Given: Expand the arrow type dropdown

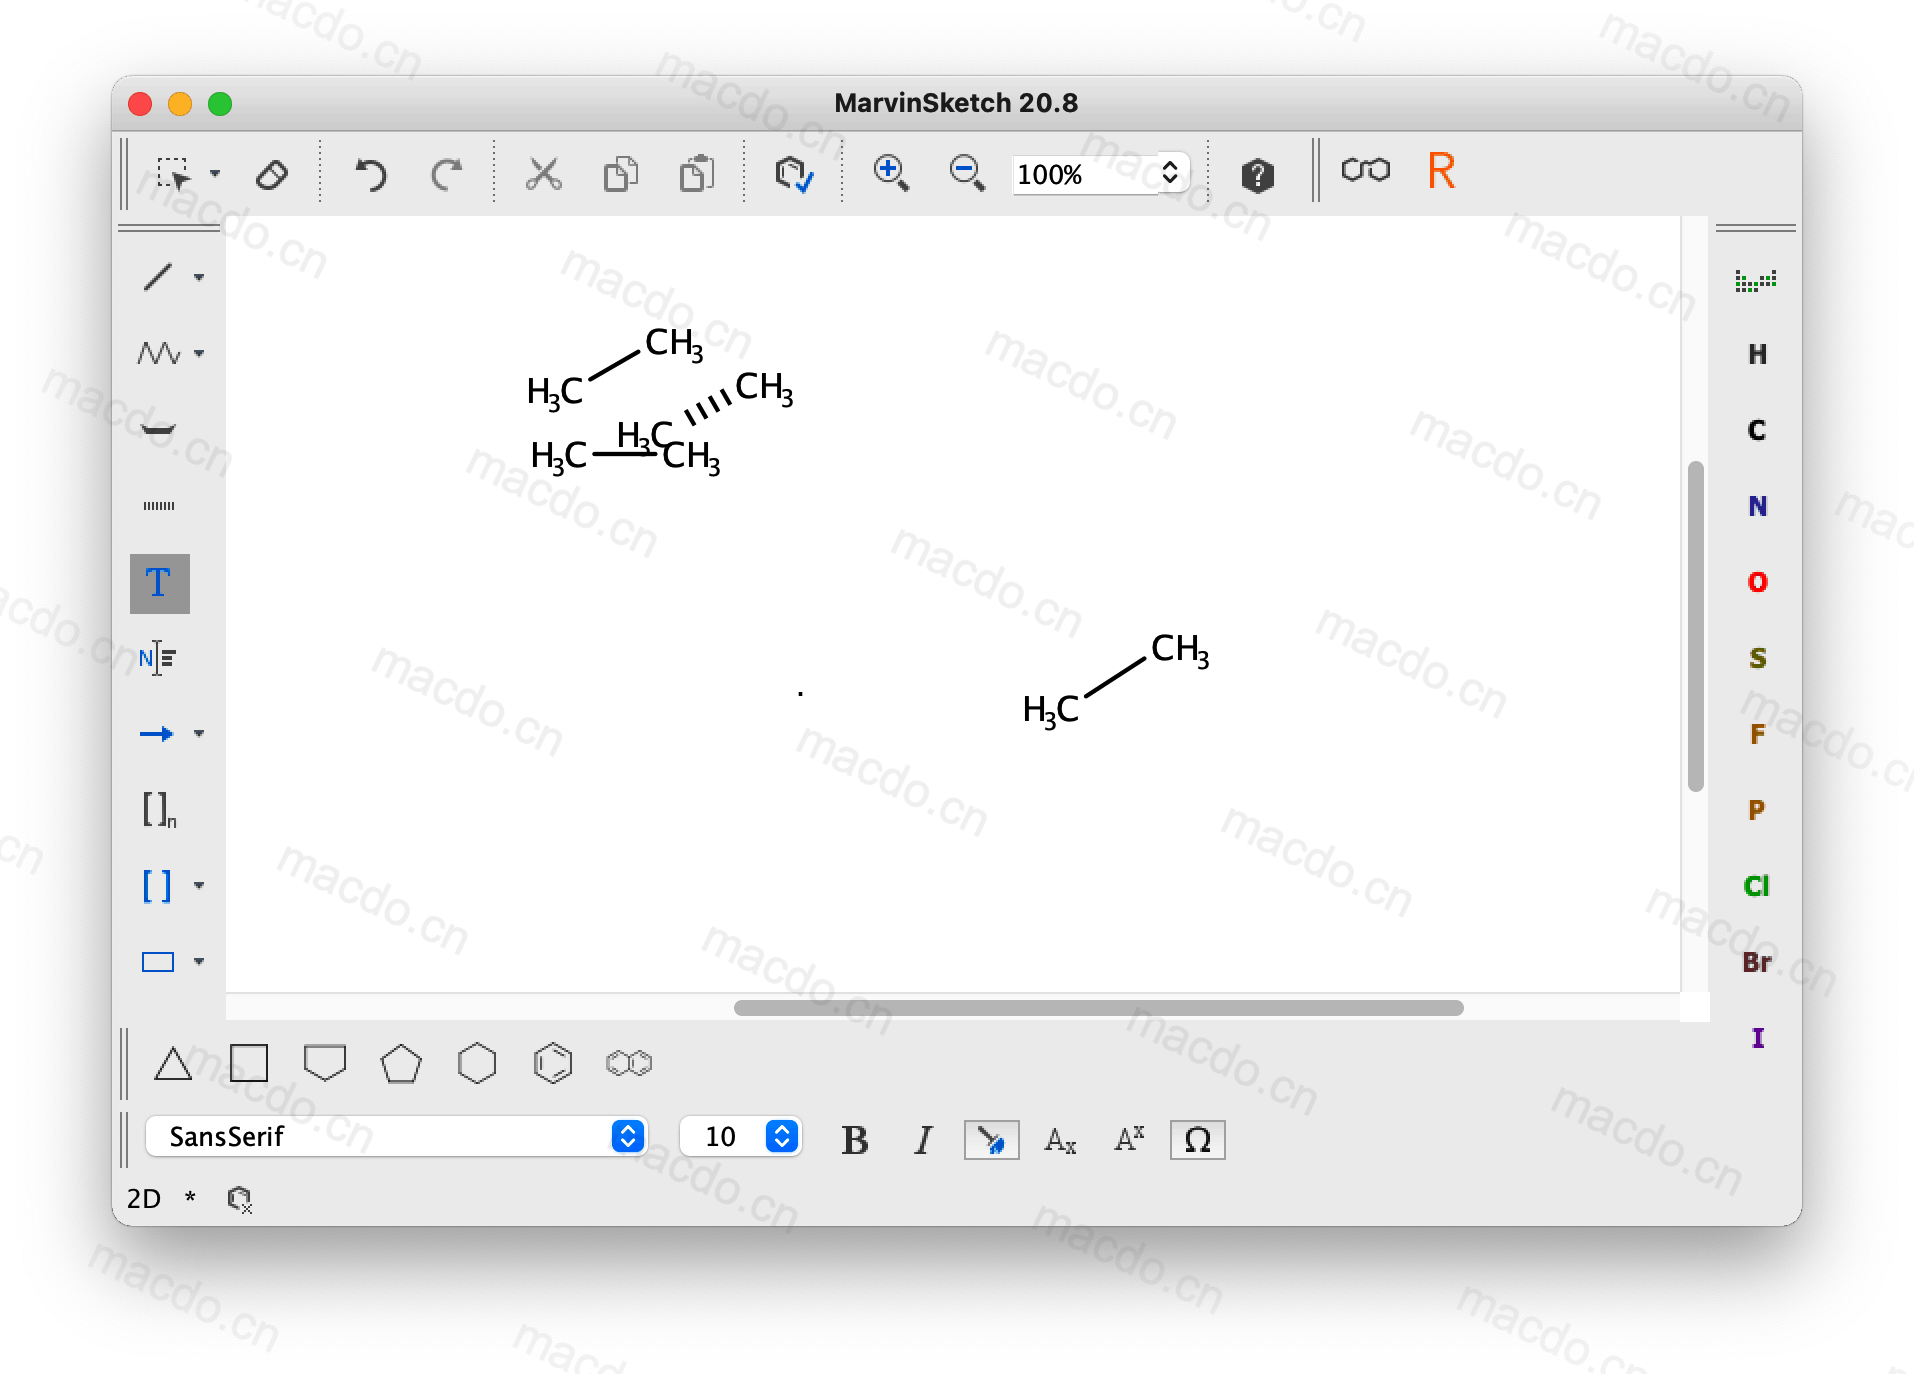Looking at the screenshot, I should pos(199,734).
